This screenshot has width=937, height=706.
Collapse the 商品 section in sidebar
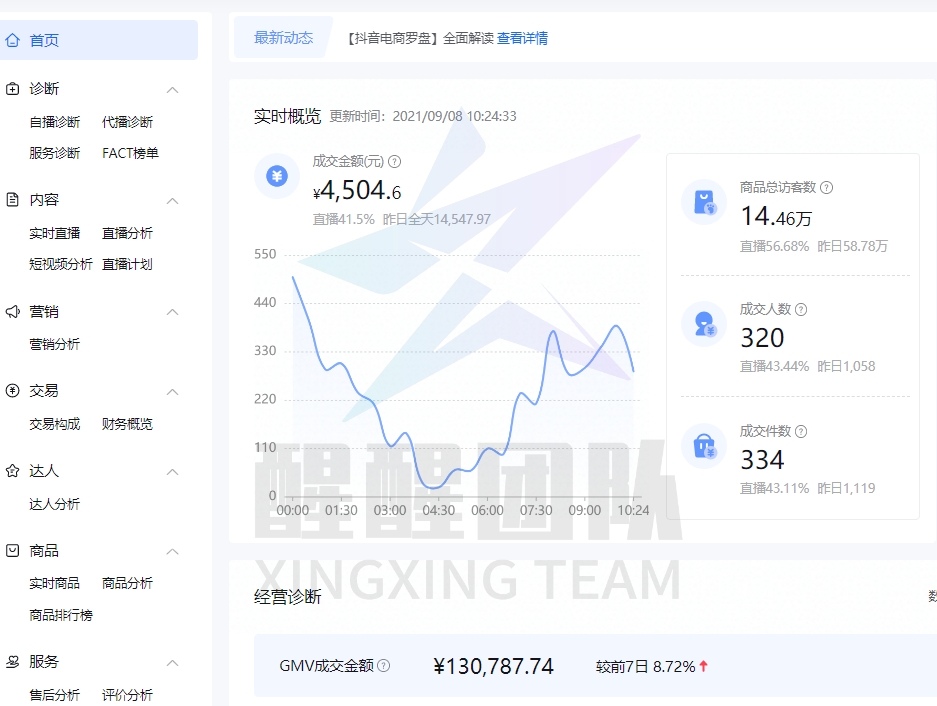point(172,551)
